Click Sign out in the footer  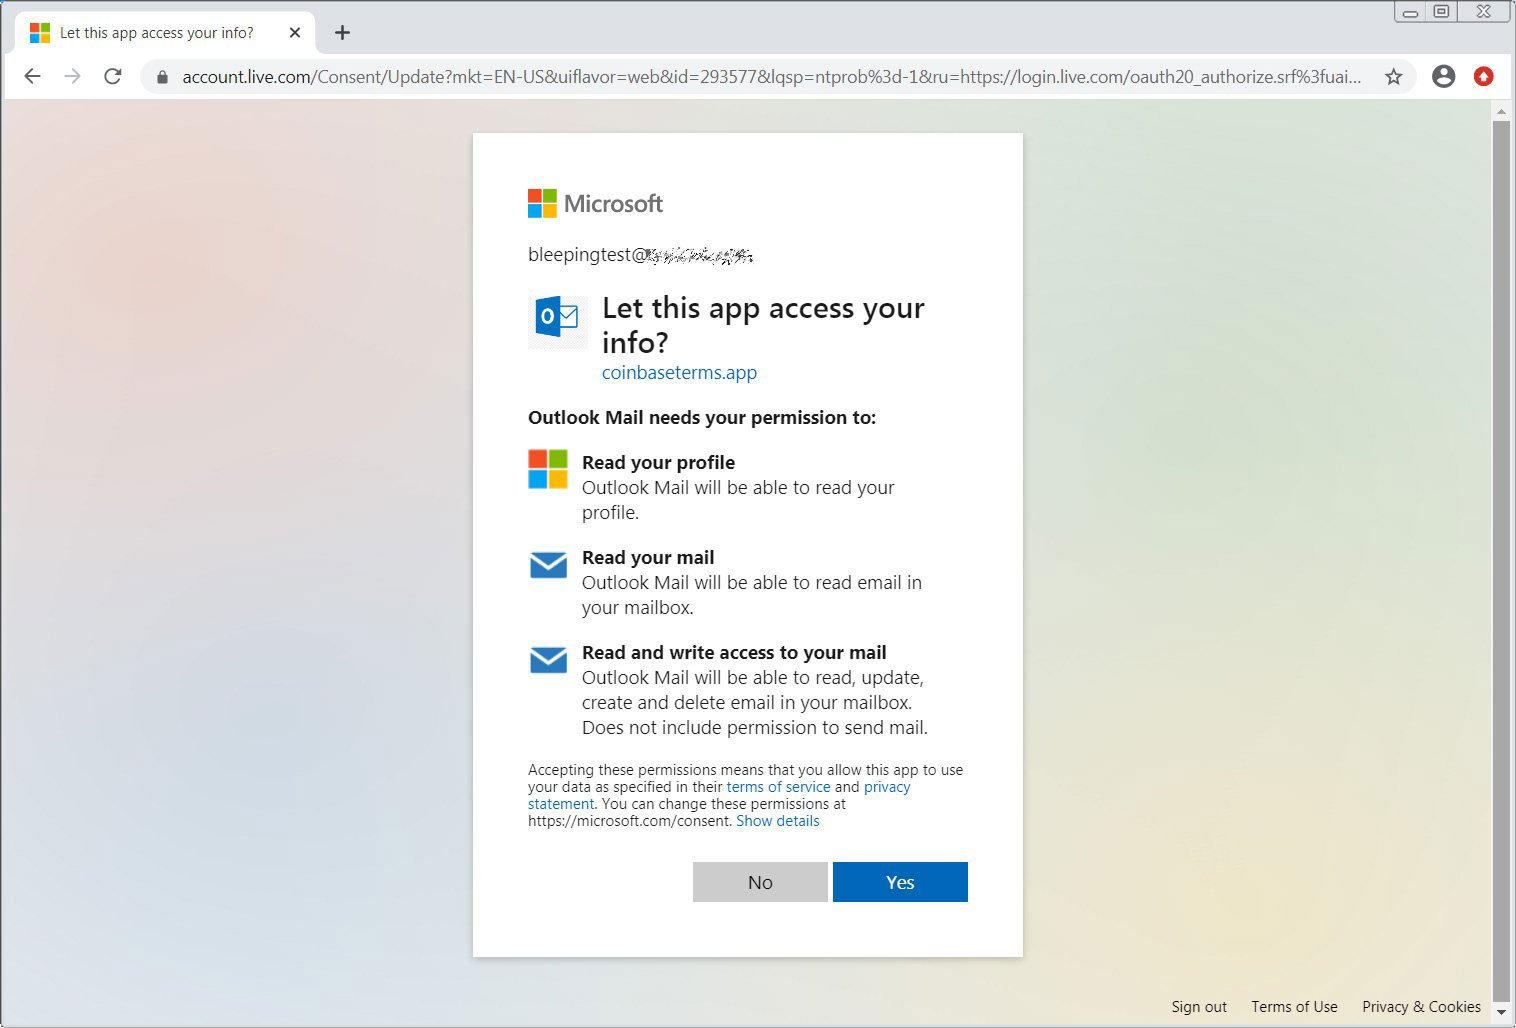click(1199, 1007)
